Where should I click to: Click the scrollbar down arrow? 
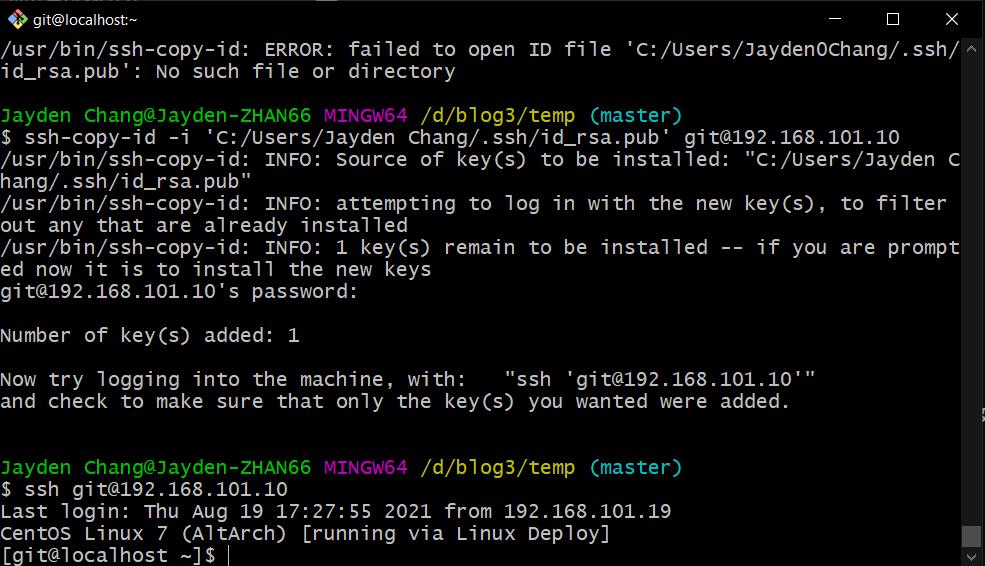tap(971, 557)
